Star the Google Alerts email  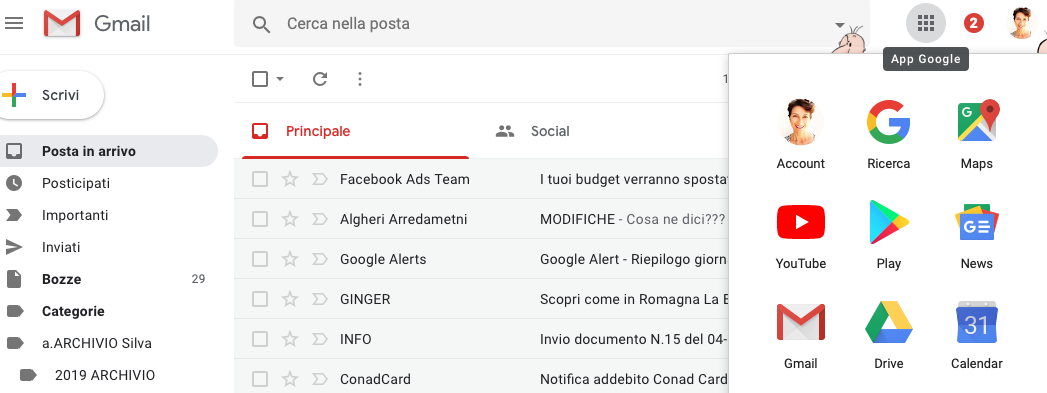[290, 259]
